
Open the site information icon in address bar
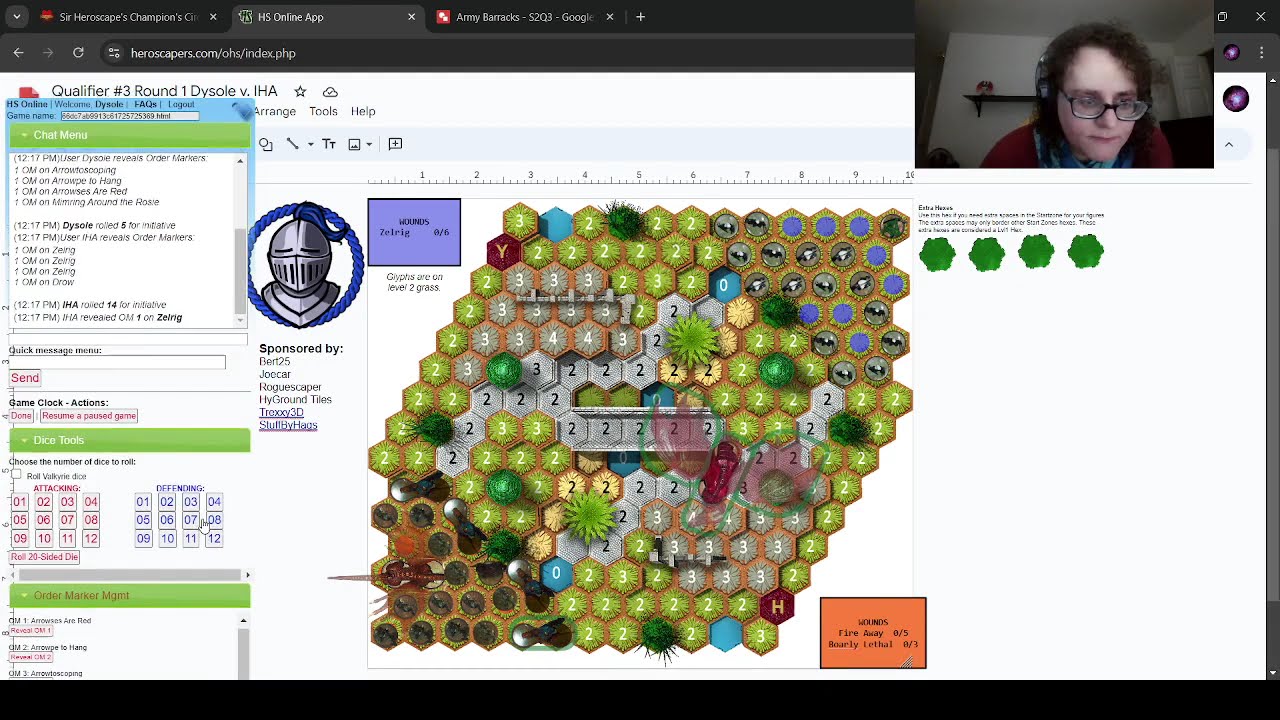click(x=114, y=53)
